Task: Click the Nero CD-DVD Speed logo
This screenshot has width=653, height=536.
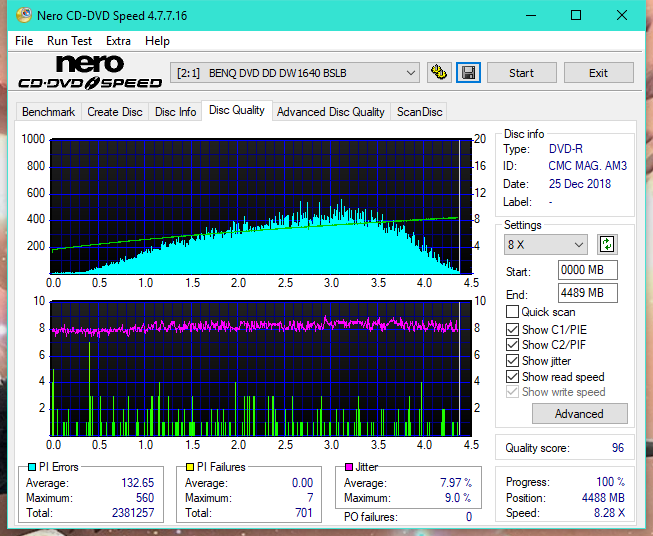Action: (90, 72)
